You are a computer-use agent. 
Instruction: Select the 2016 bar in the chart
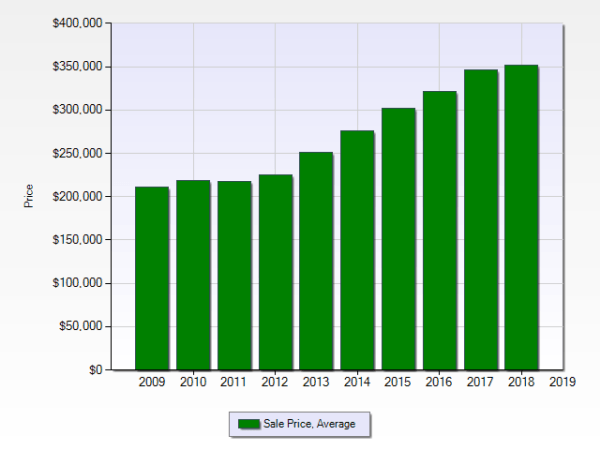click(440, 231)
